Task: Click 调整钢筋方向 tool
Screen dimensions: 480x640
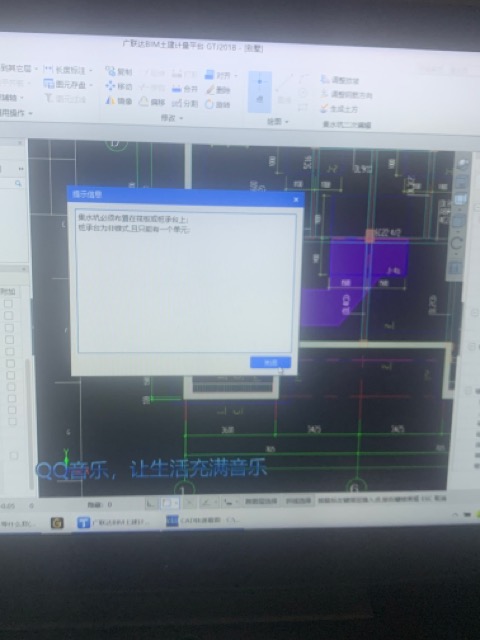Action: tap(346, 95)
